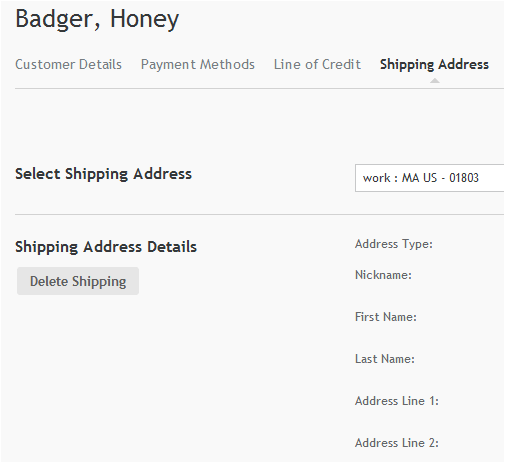
Task: Click the Address Line 2 label
Action: (x=397, y=443)
